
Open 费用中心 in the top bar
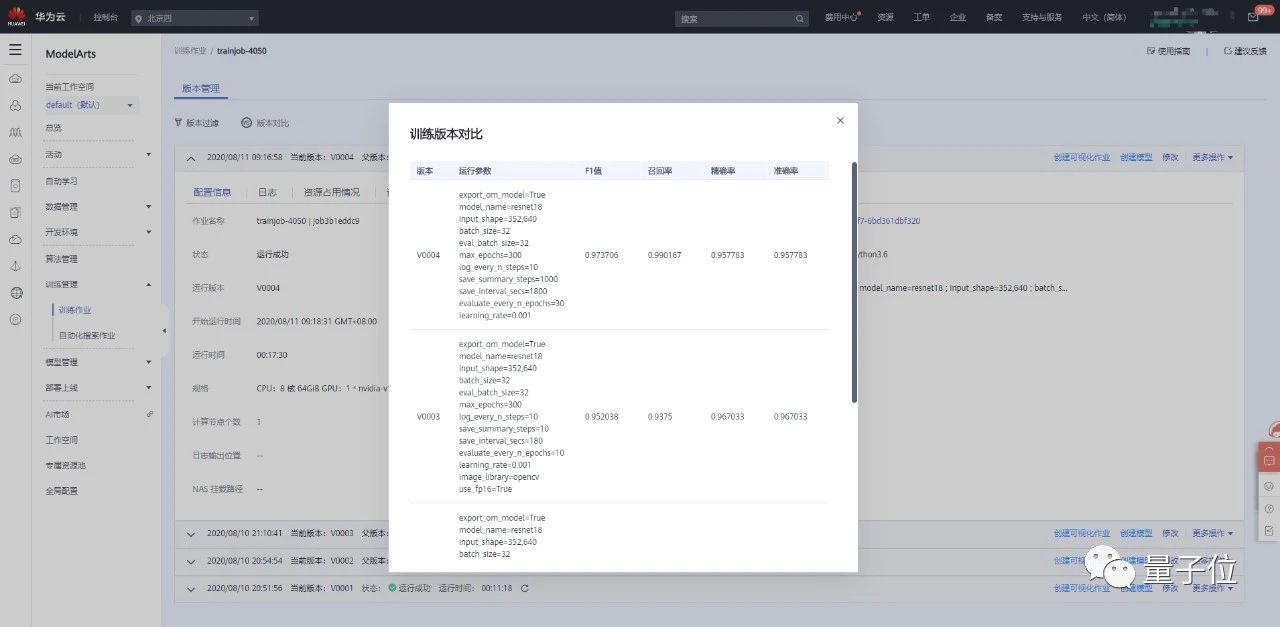(840, 18)
